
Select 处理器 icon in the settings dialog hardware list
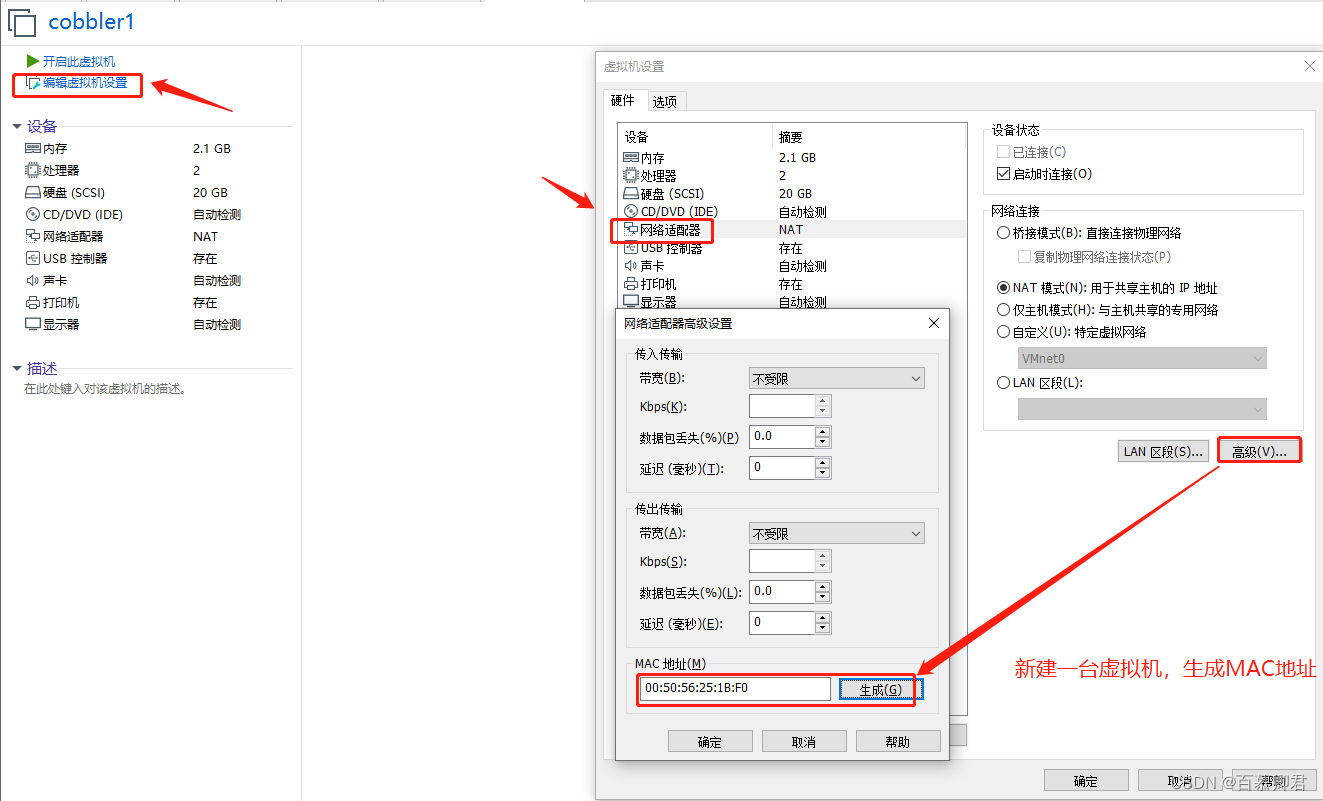[631, 175]
